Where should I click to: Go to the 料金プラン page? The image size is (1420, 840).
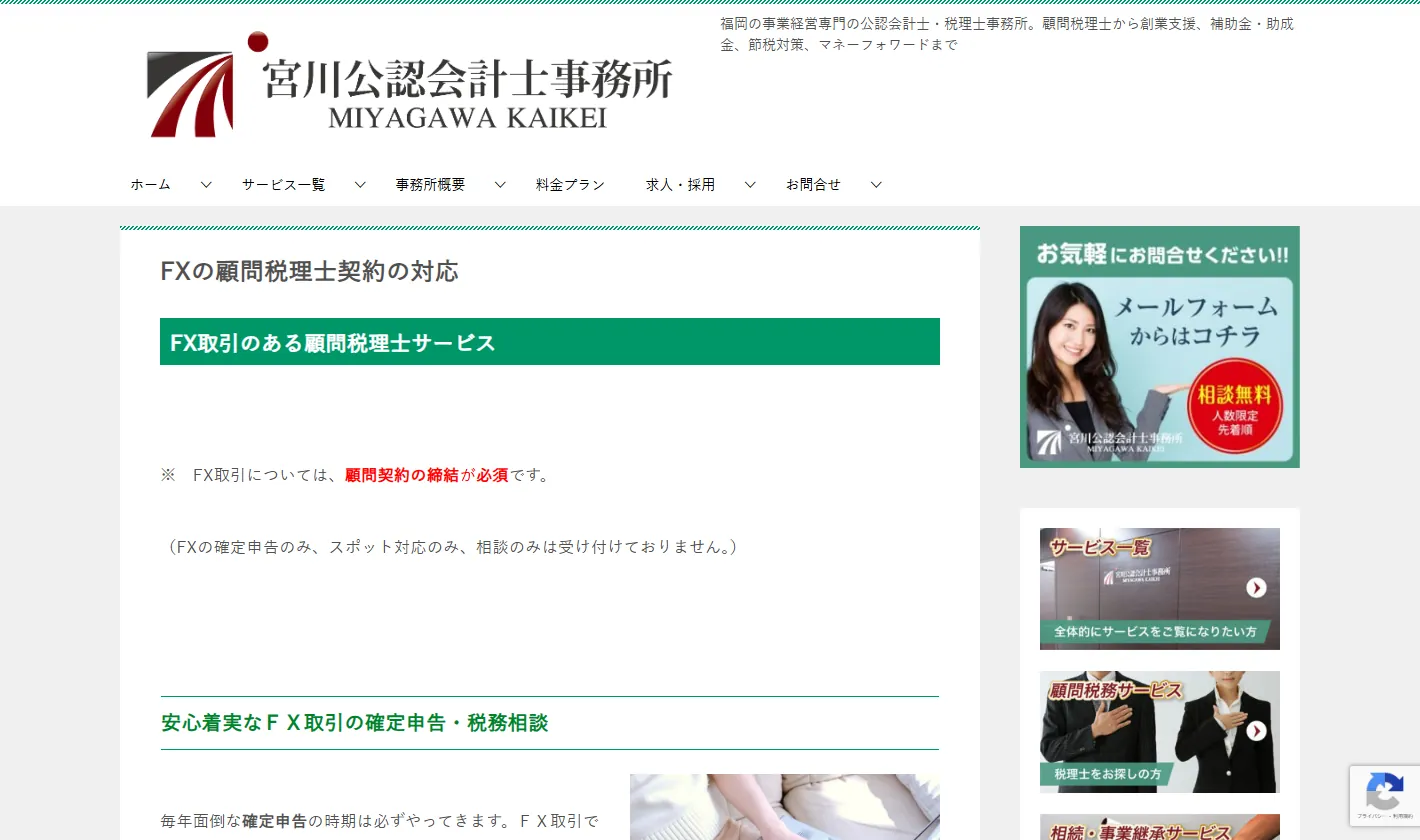point(570,185)
